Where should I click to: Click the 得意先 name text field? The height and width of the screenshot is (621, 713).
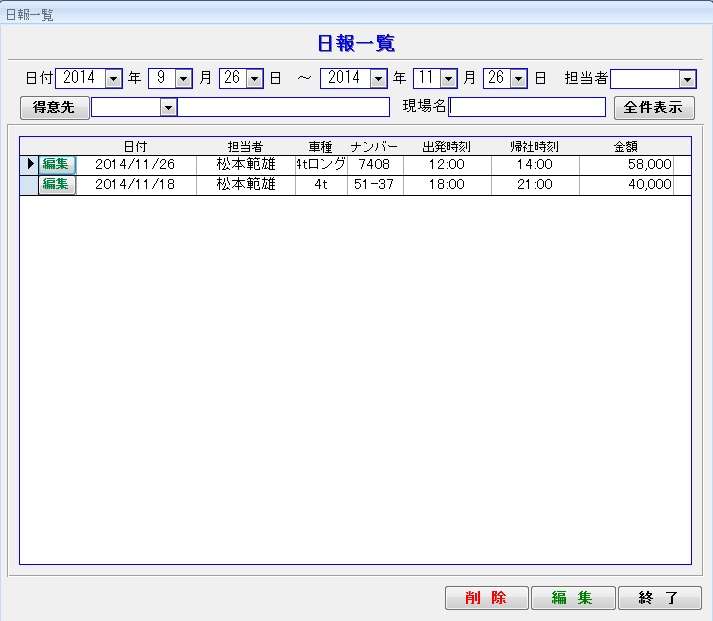click(283, 107)
